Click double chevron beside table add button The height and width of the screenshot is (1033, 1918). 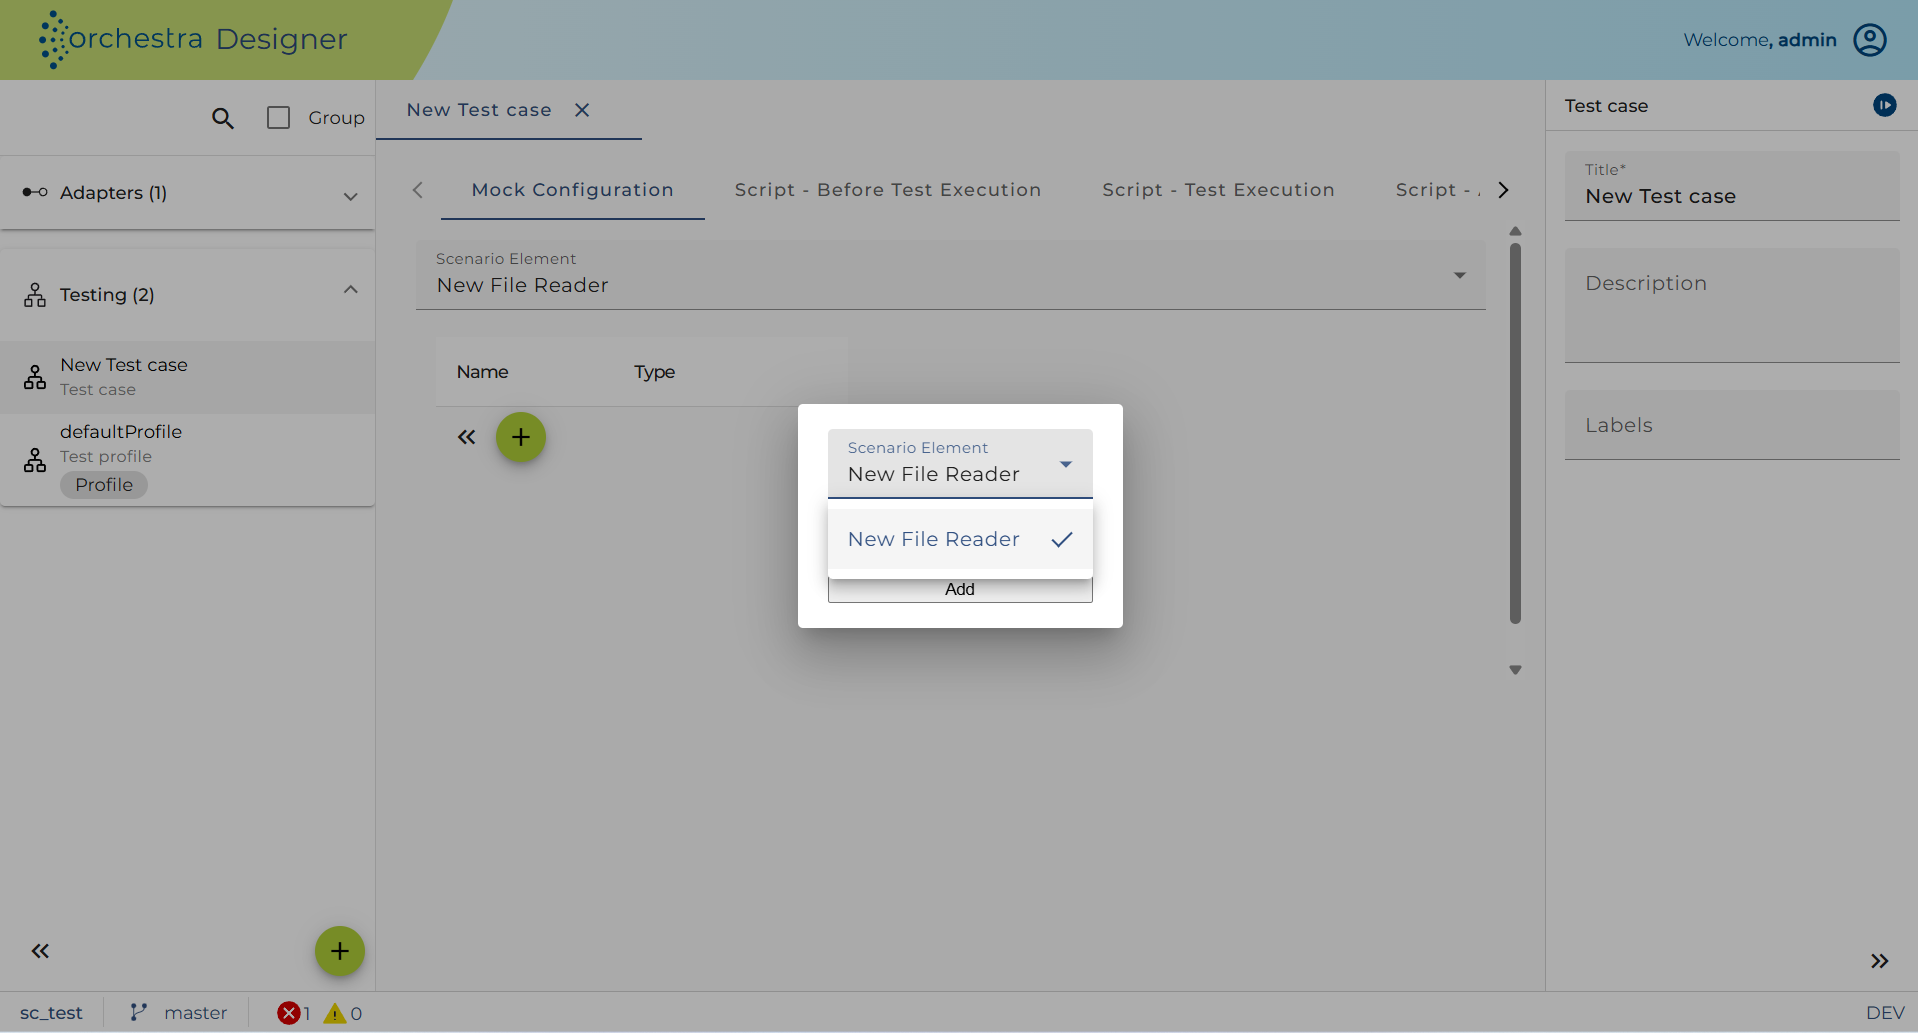(466, 437)
